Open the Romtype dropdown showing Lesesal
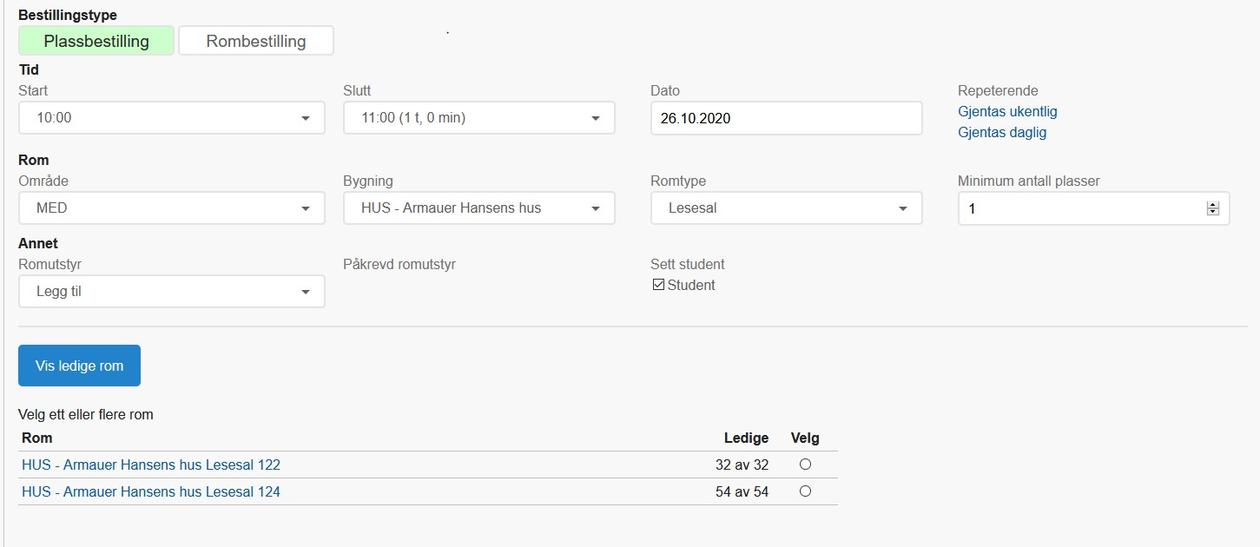The height and width of the screenshot is (547, 1260). (785, 208)
